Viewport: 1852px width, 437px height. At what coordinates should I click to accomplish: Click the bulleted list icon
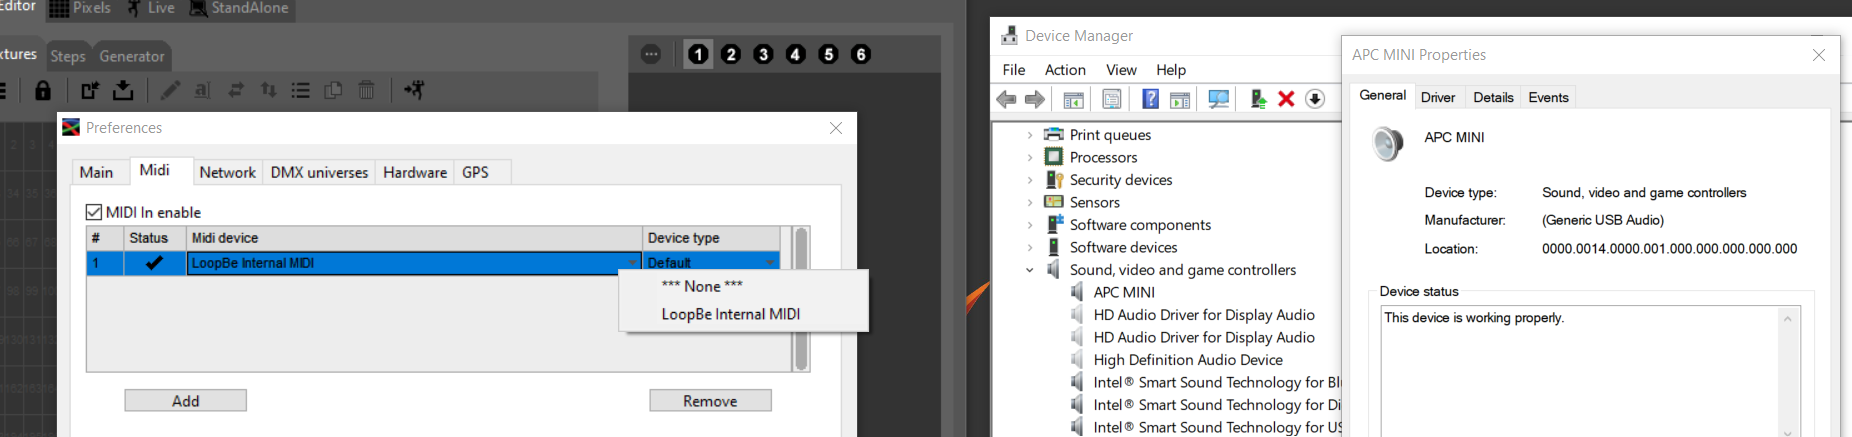[300, 91]
